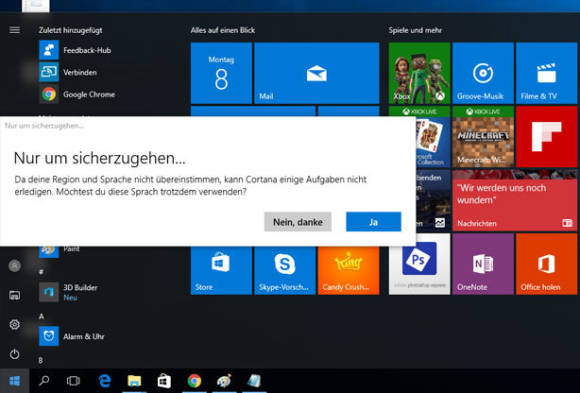Launch Google Chrome from Start list
Screen dimensions: 580x393
click(77, 94)
